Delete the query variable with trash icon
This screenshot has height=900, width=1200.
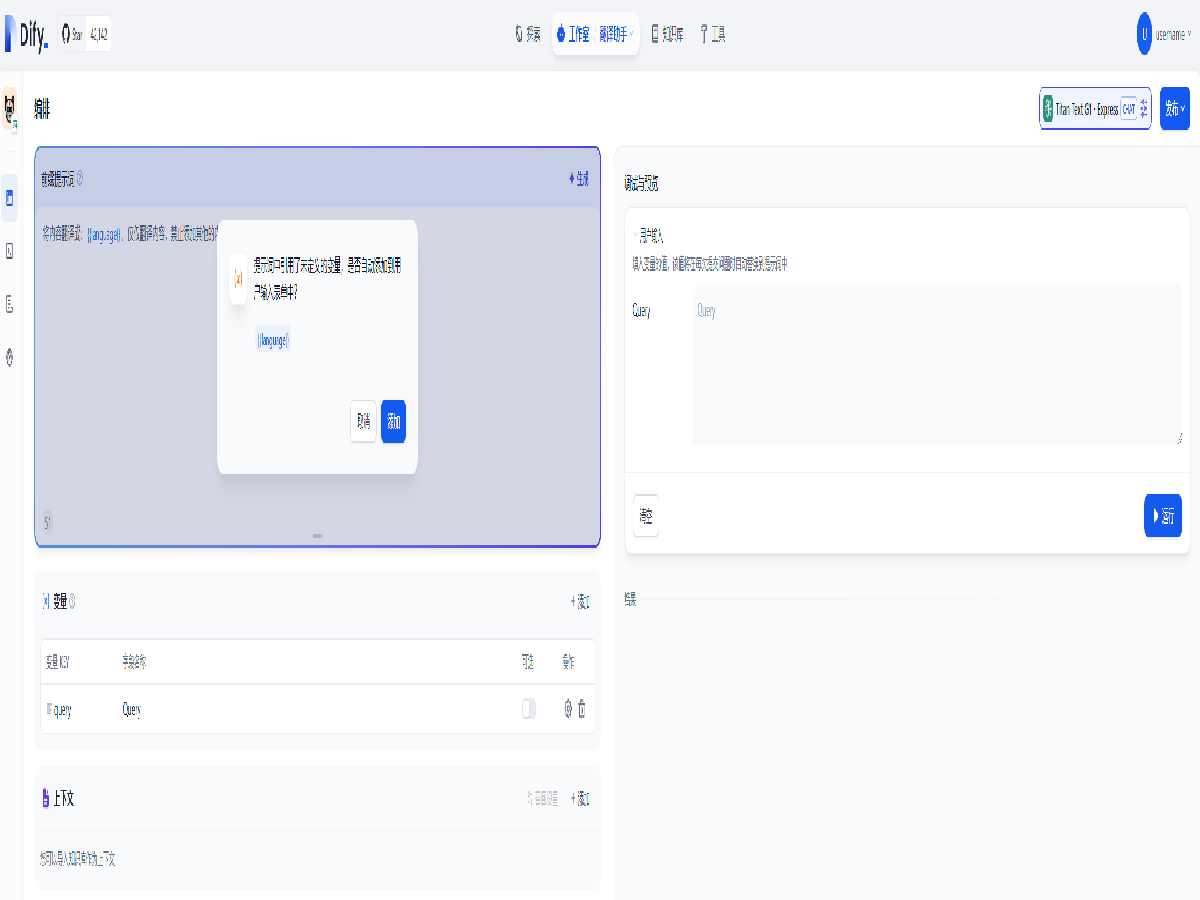[582, 709]
